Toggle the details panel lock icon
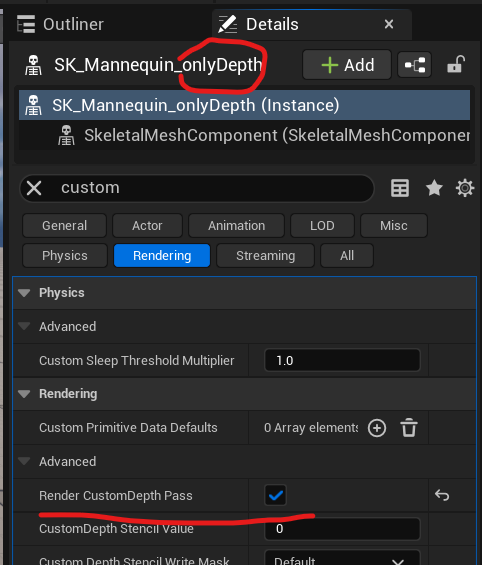This screenshot has height=565, width=482. [456, 64]
